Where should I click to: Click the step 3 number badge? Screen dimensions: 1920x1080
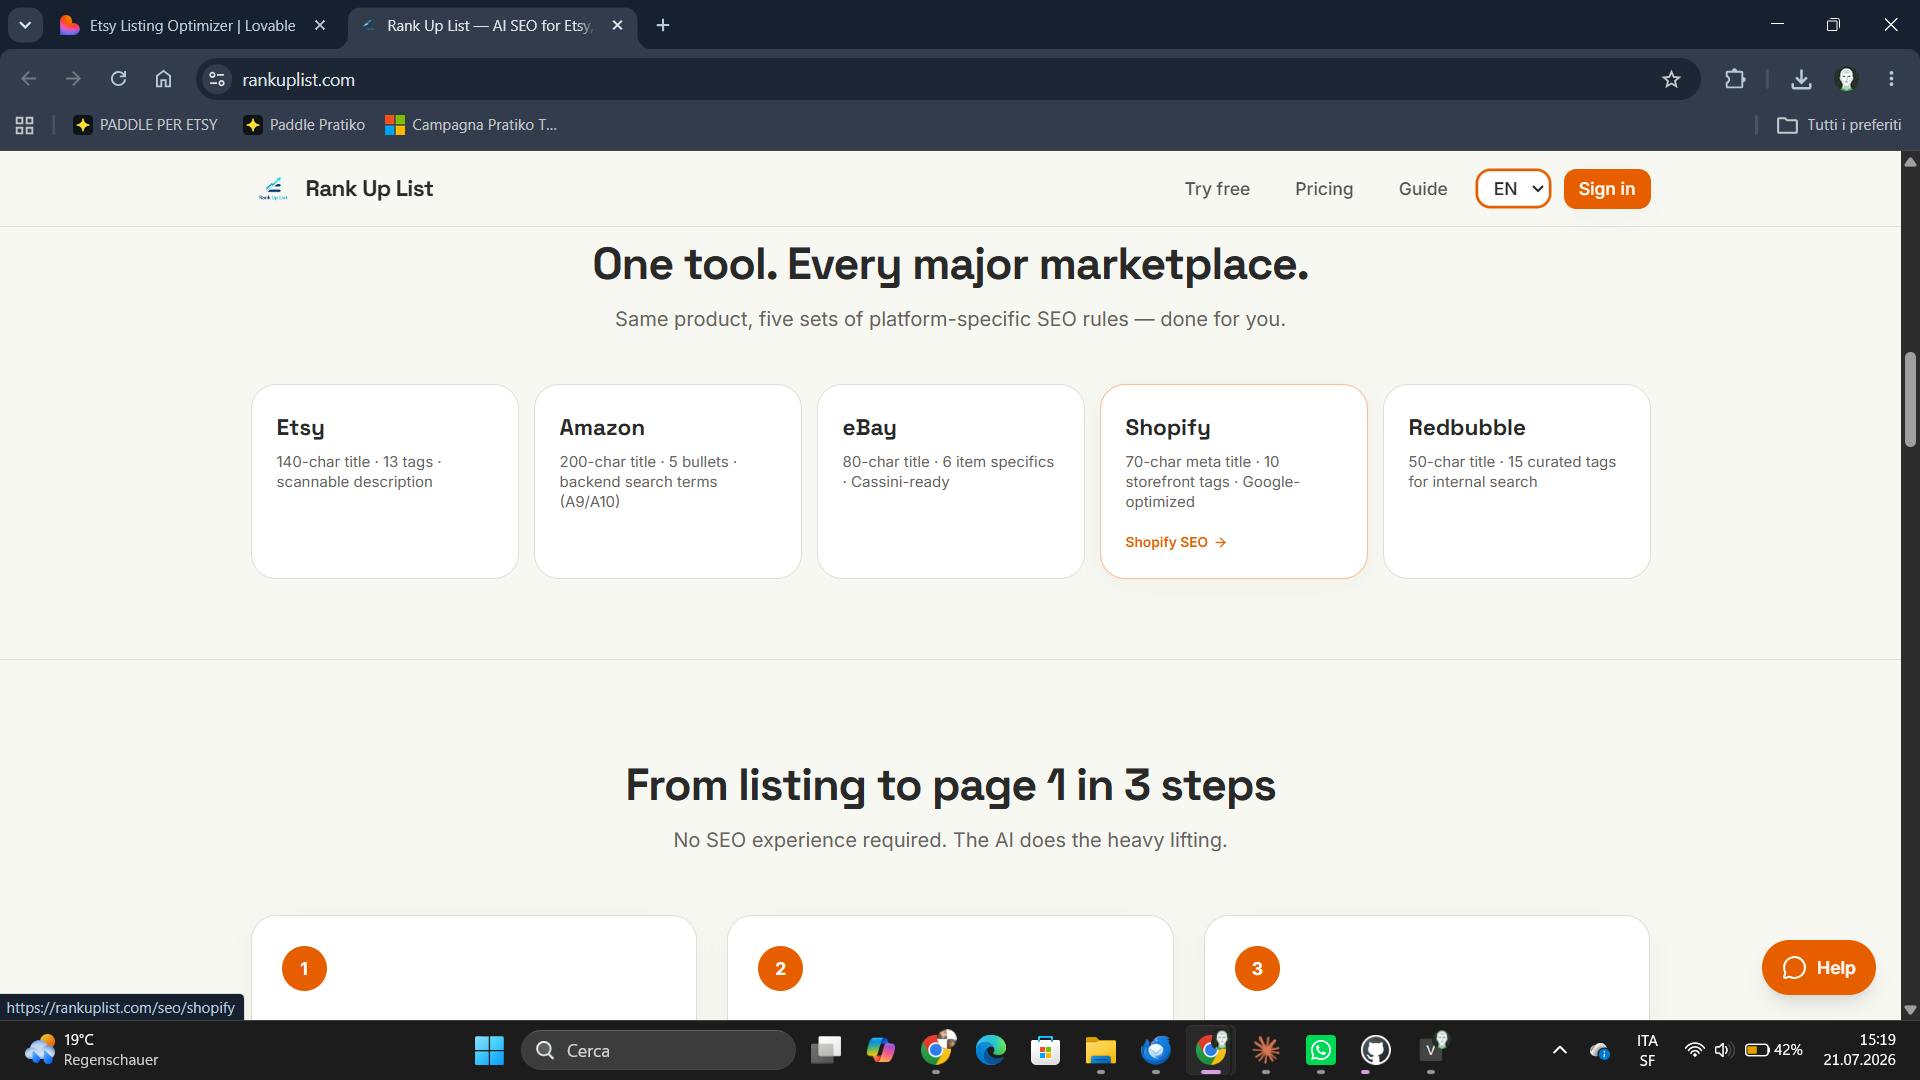coord(1257,968)
